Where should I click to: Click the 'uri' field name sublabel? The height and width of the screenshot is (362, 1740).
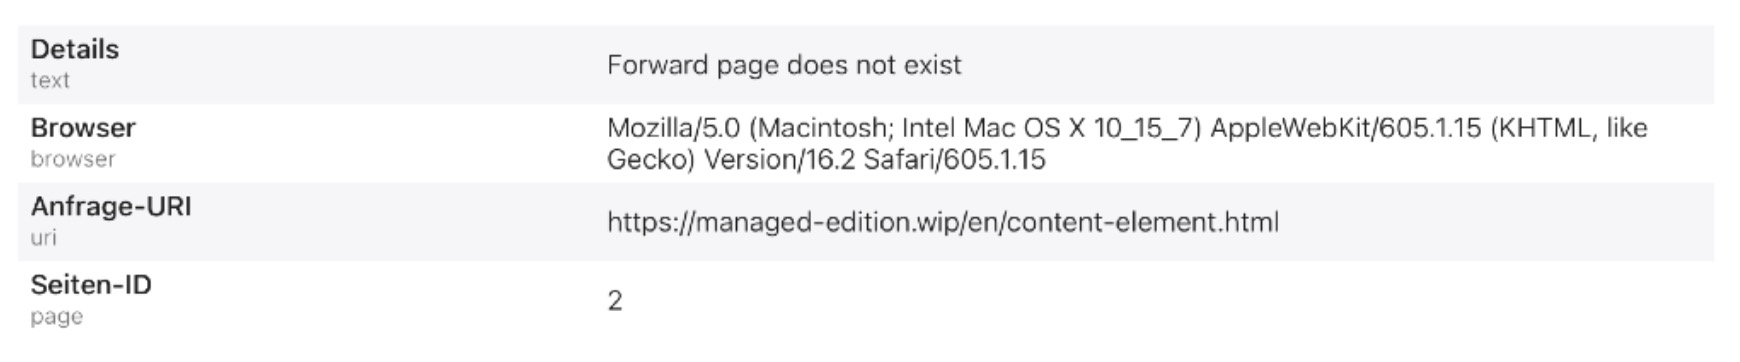43,238
